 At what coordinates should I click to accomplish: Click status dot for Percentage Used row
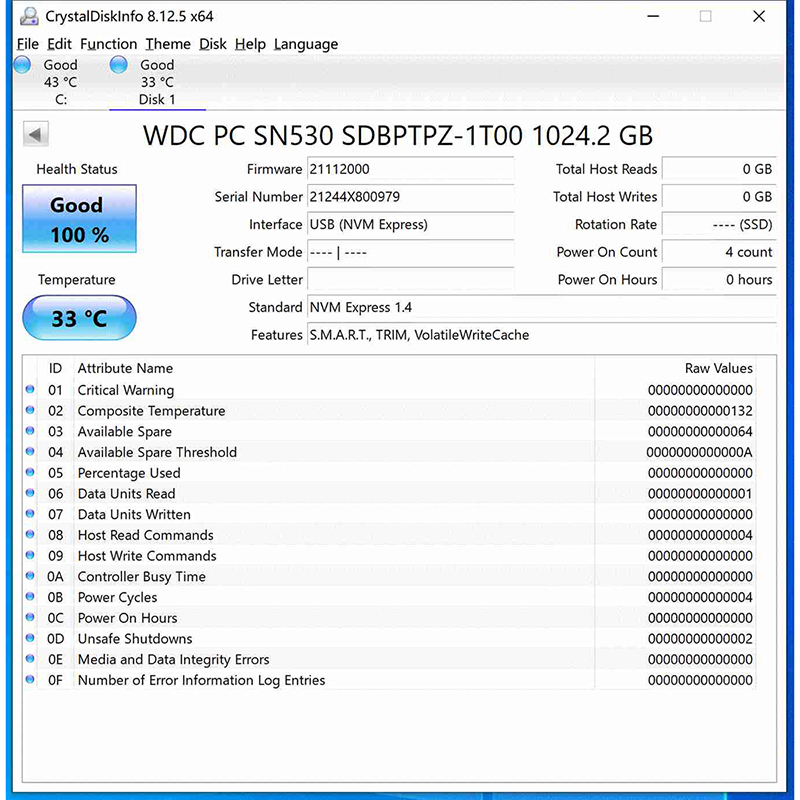tap(30, 472)
